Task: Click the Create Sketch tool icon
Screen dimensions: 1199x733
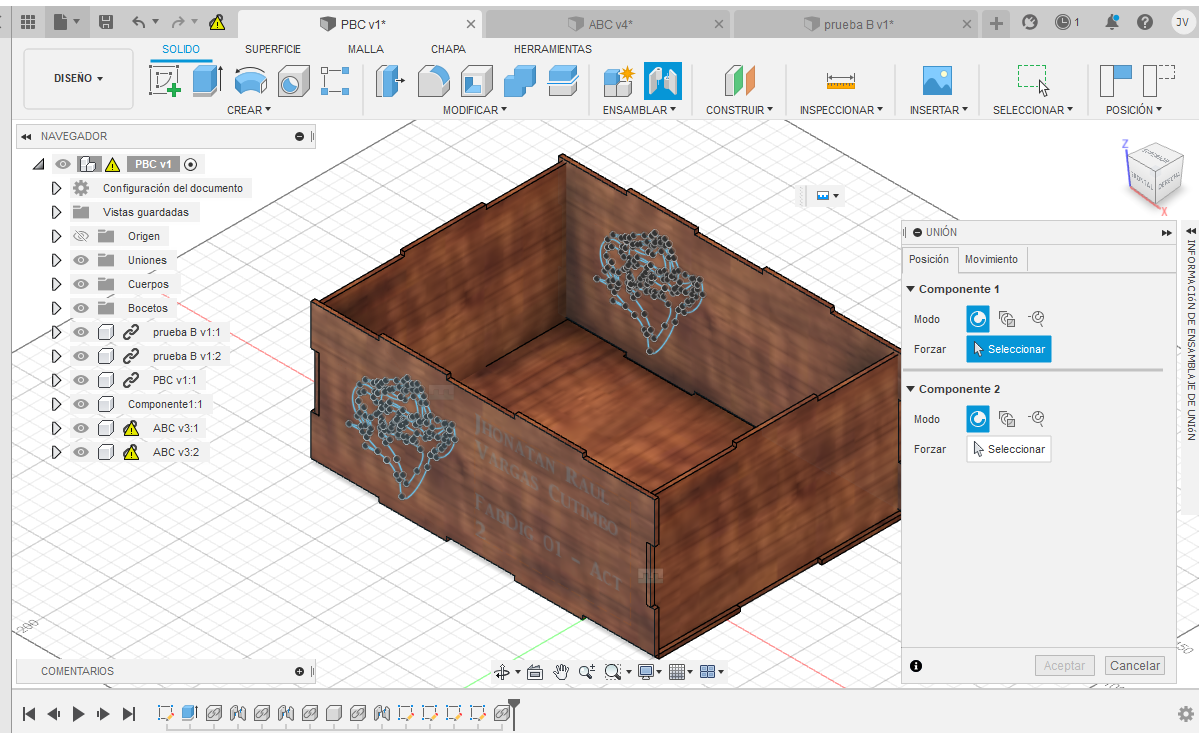Action: pyautogui.click(x=165, y=81)
